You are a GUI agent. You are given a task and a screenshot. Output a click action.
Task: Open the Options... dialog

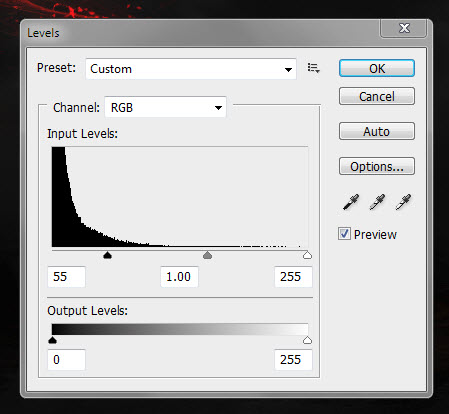tap(377, 166)
